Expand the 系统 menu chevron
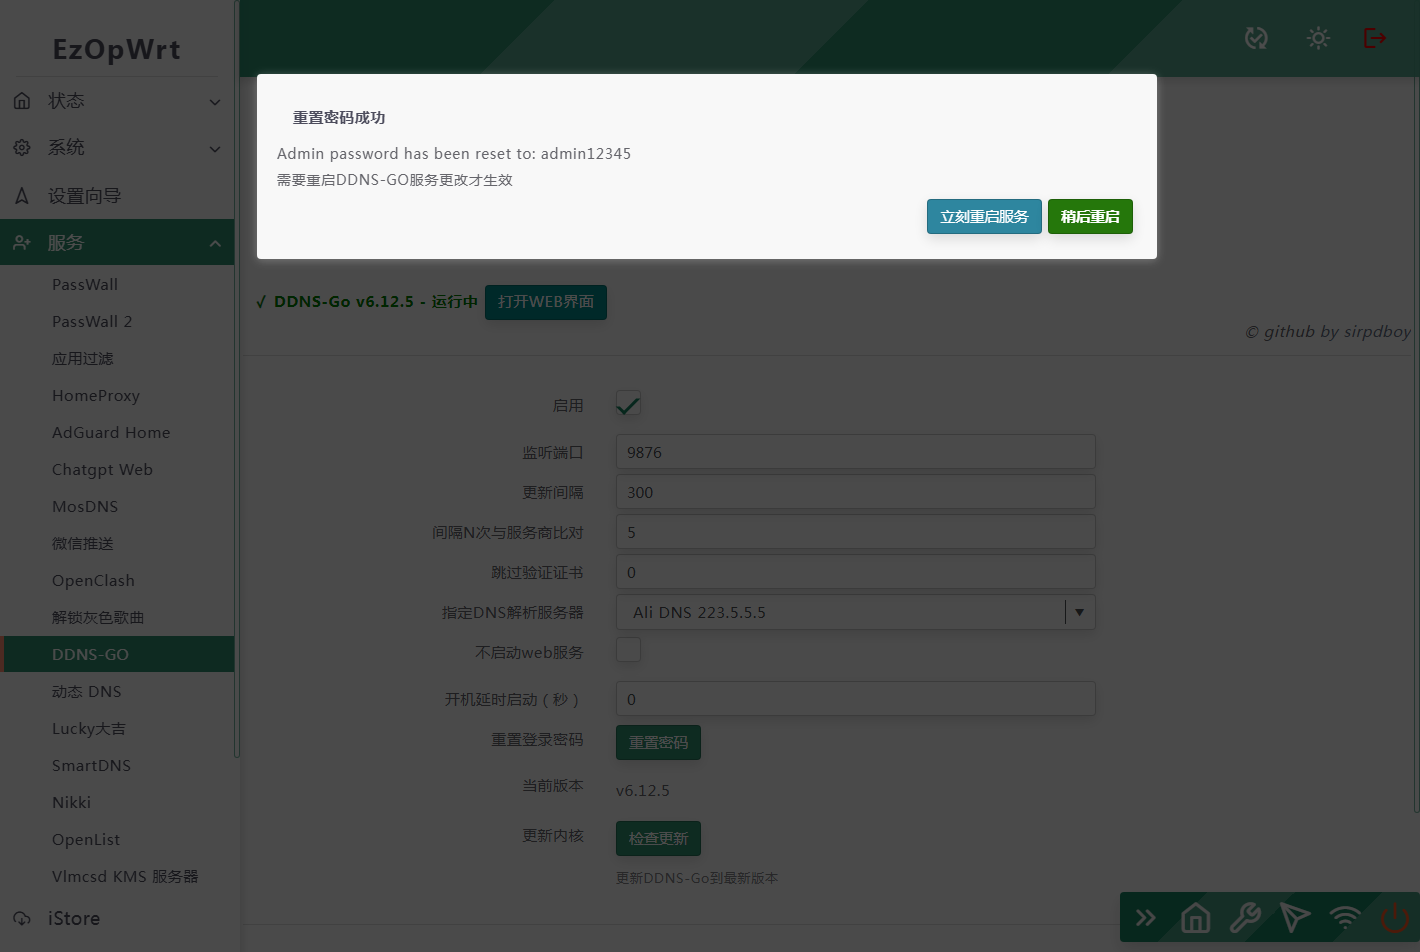The height and width of the screenshot is (952, 1420). [x=215, y=149]
